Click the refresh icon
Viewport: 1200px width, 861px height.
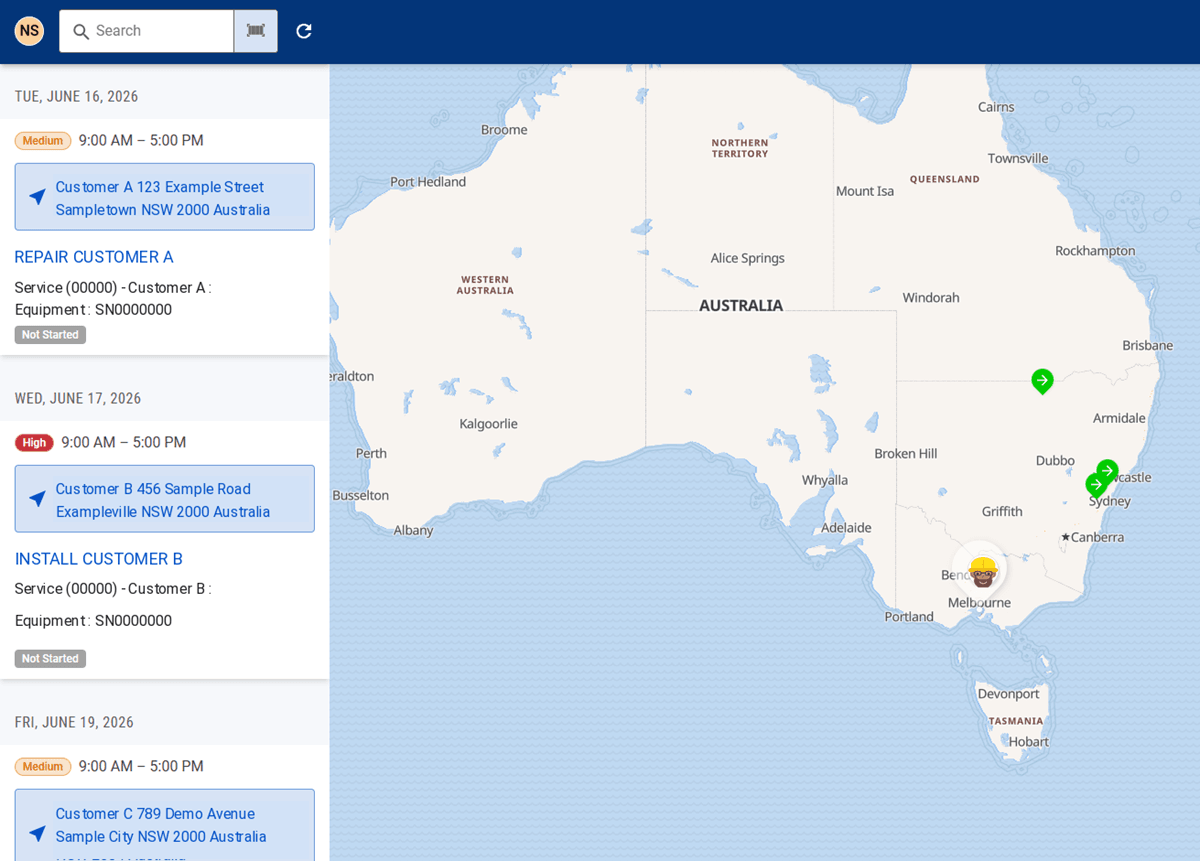pos(304,31)
